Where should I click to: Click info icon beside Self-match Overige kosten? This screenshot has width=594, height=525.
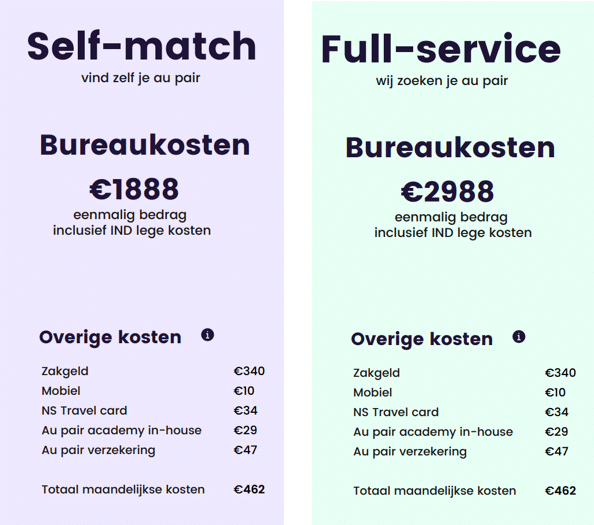click(x=207, y=335)
